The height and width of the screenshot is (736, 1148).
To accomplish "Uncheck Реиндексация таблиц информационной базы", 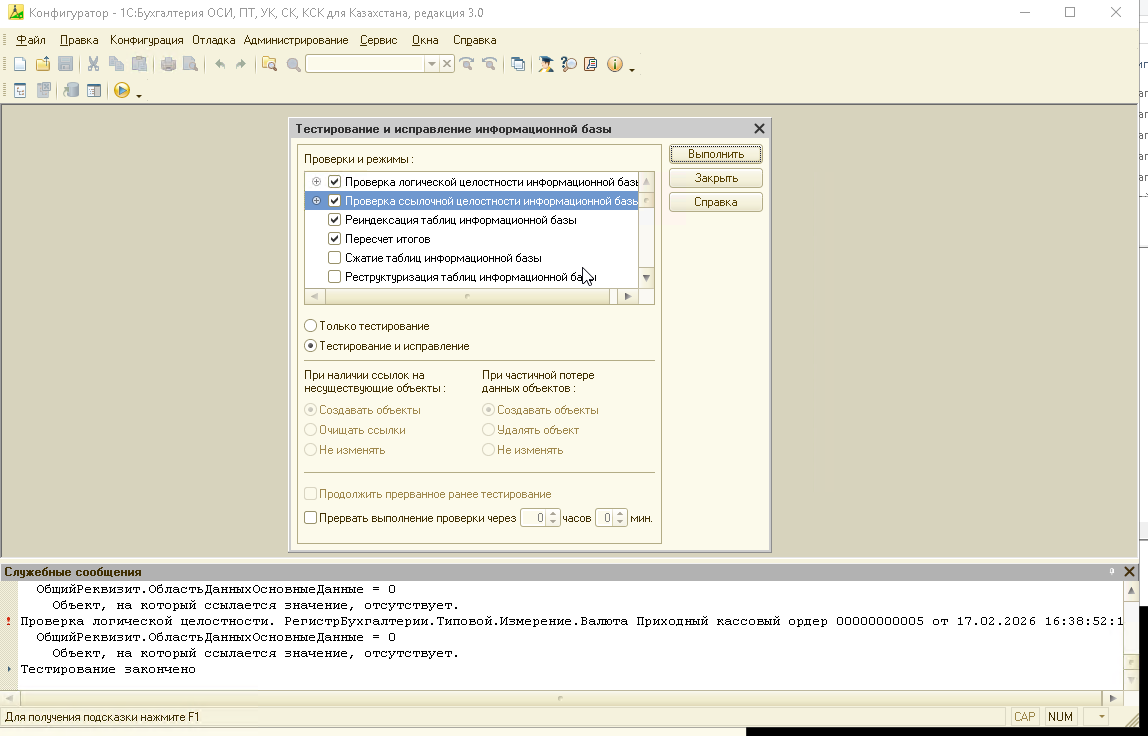I will [x=335, y=220].
